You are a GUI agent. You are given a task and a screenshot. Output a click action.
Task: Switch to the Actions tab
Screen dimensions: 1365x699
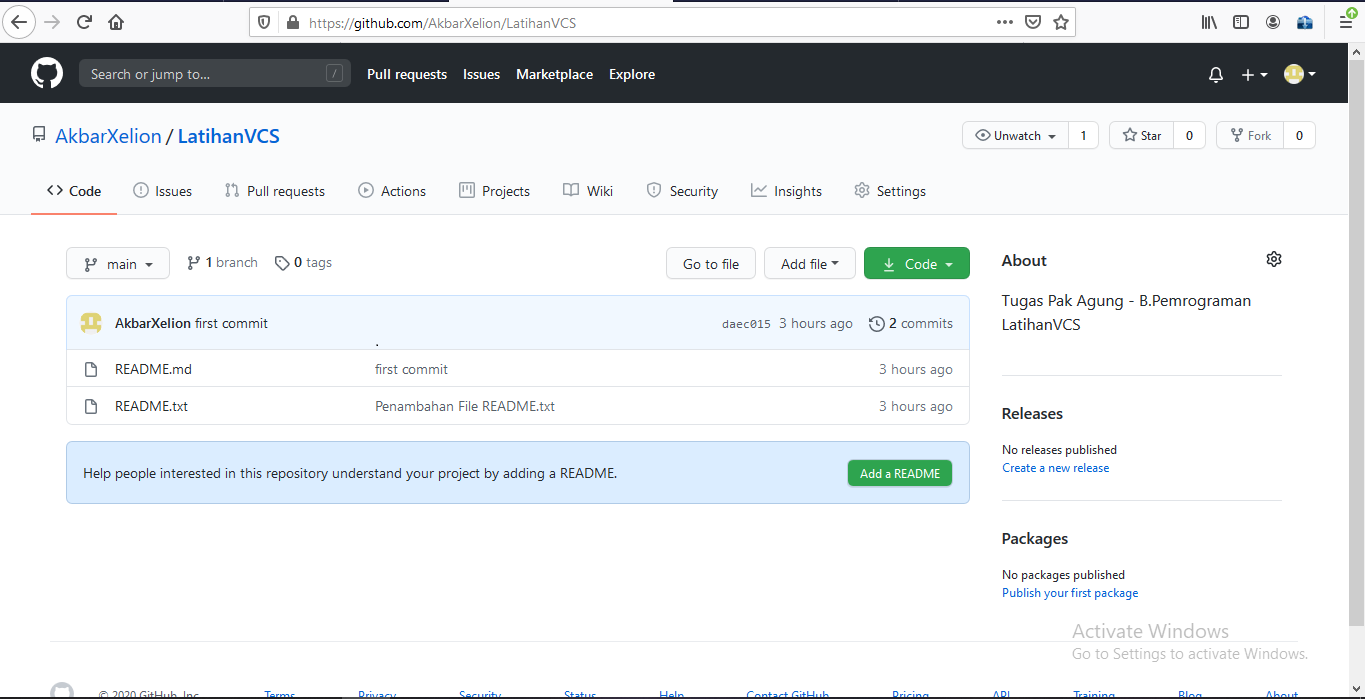(x=392, y=191)
